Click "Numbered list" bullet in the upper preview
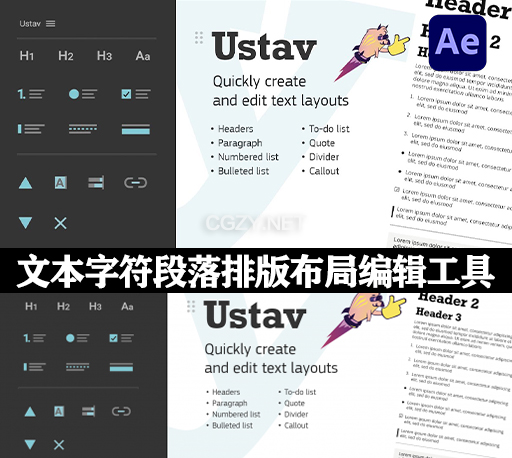The image size is (512, 458). click(x=248, y=157)
